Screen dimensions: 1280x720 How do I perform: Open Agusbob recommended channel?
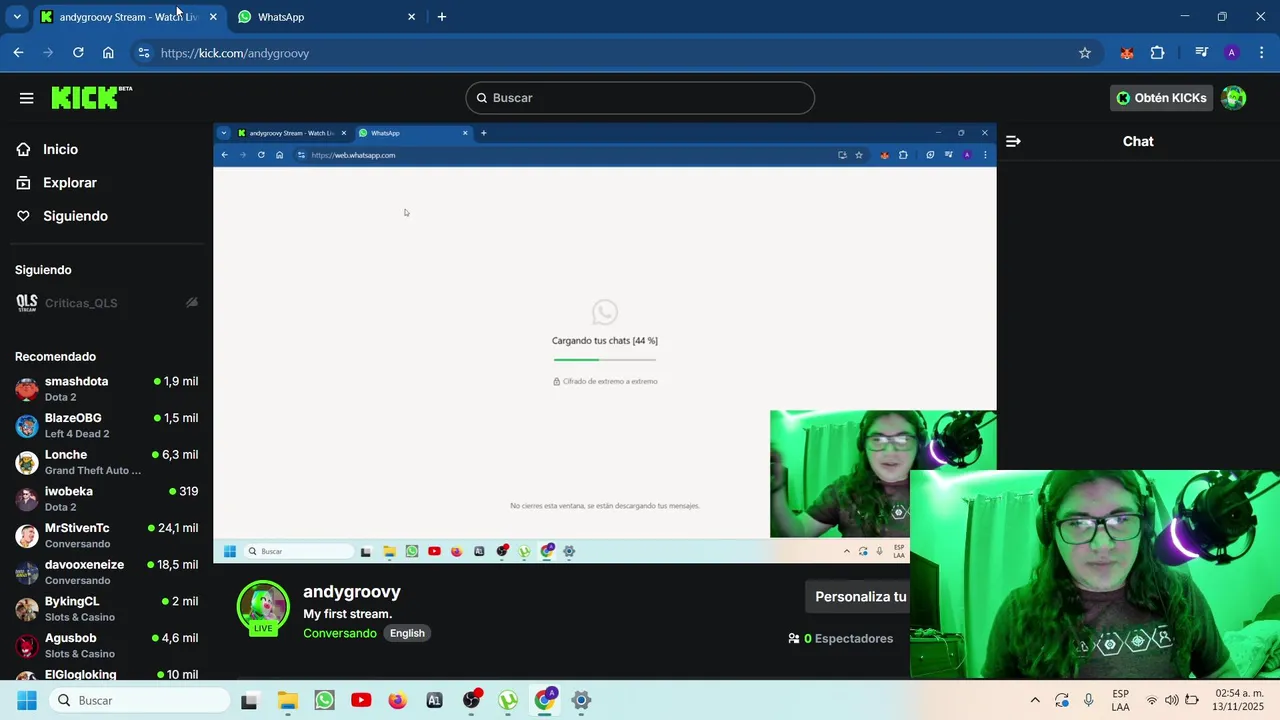click(x=106, y=645)
